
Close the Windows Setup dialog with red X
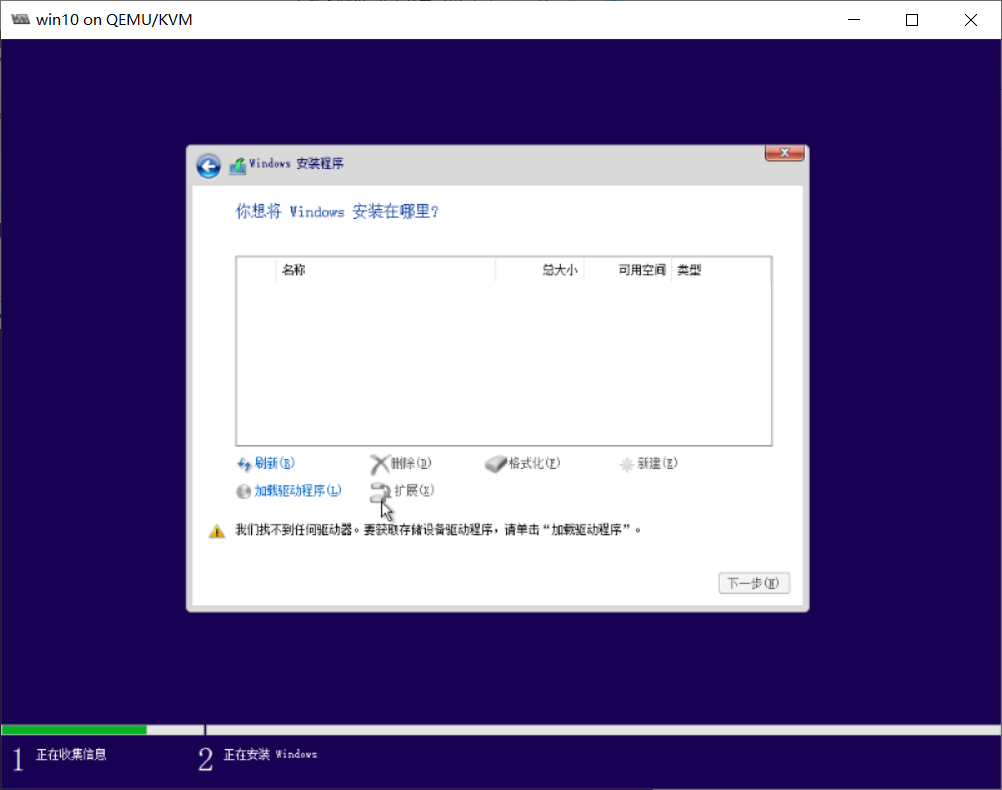pyautogui.click(x=785, y=153)
